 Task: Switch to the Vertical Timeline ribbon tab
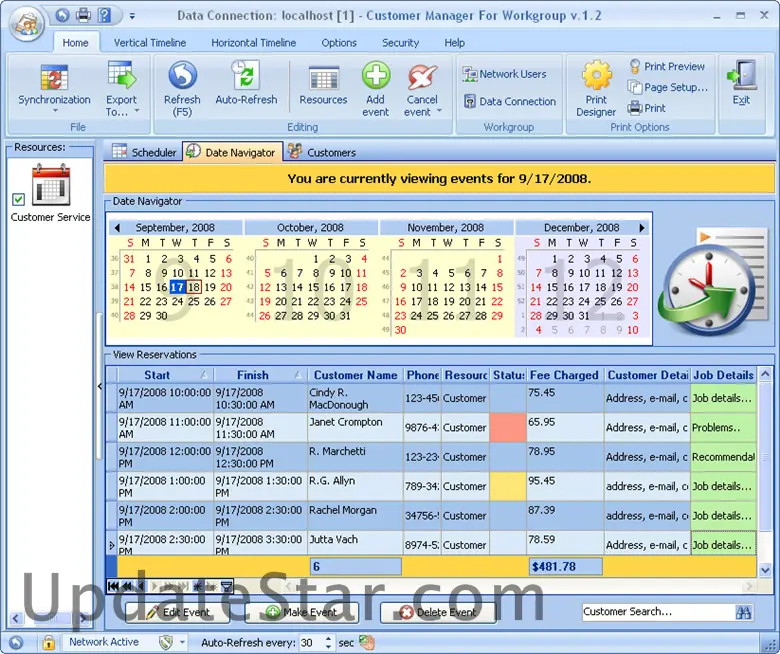[x=150, y=43]
